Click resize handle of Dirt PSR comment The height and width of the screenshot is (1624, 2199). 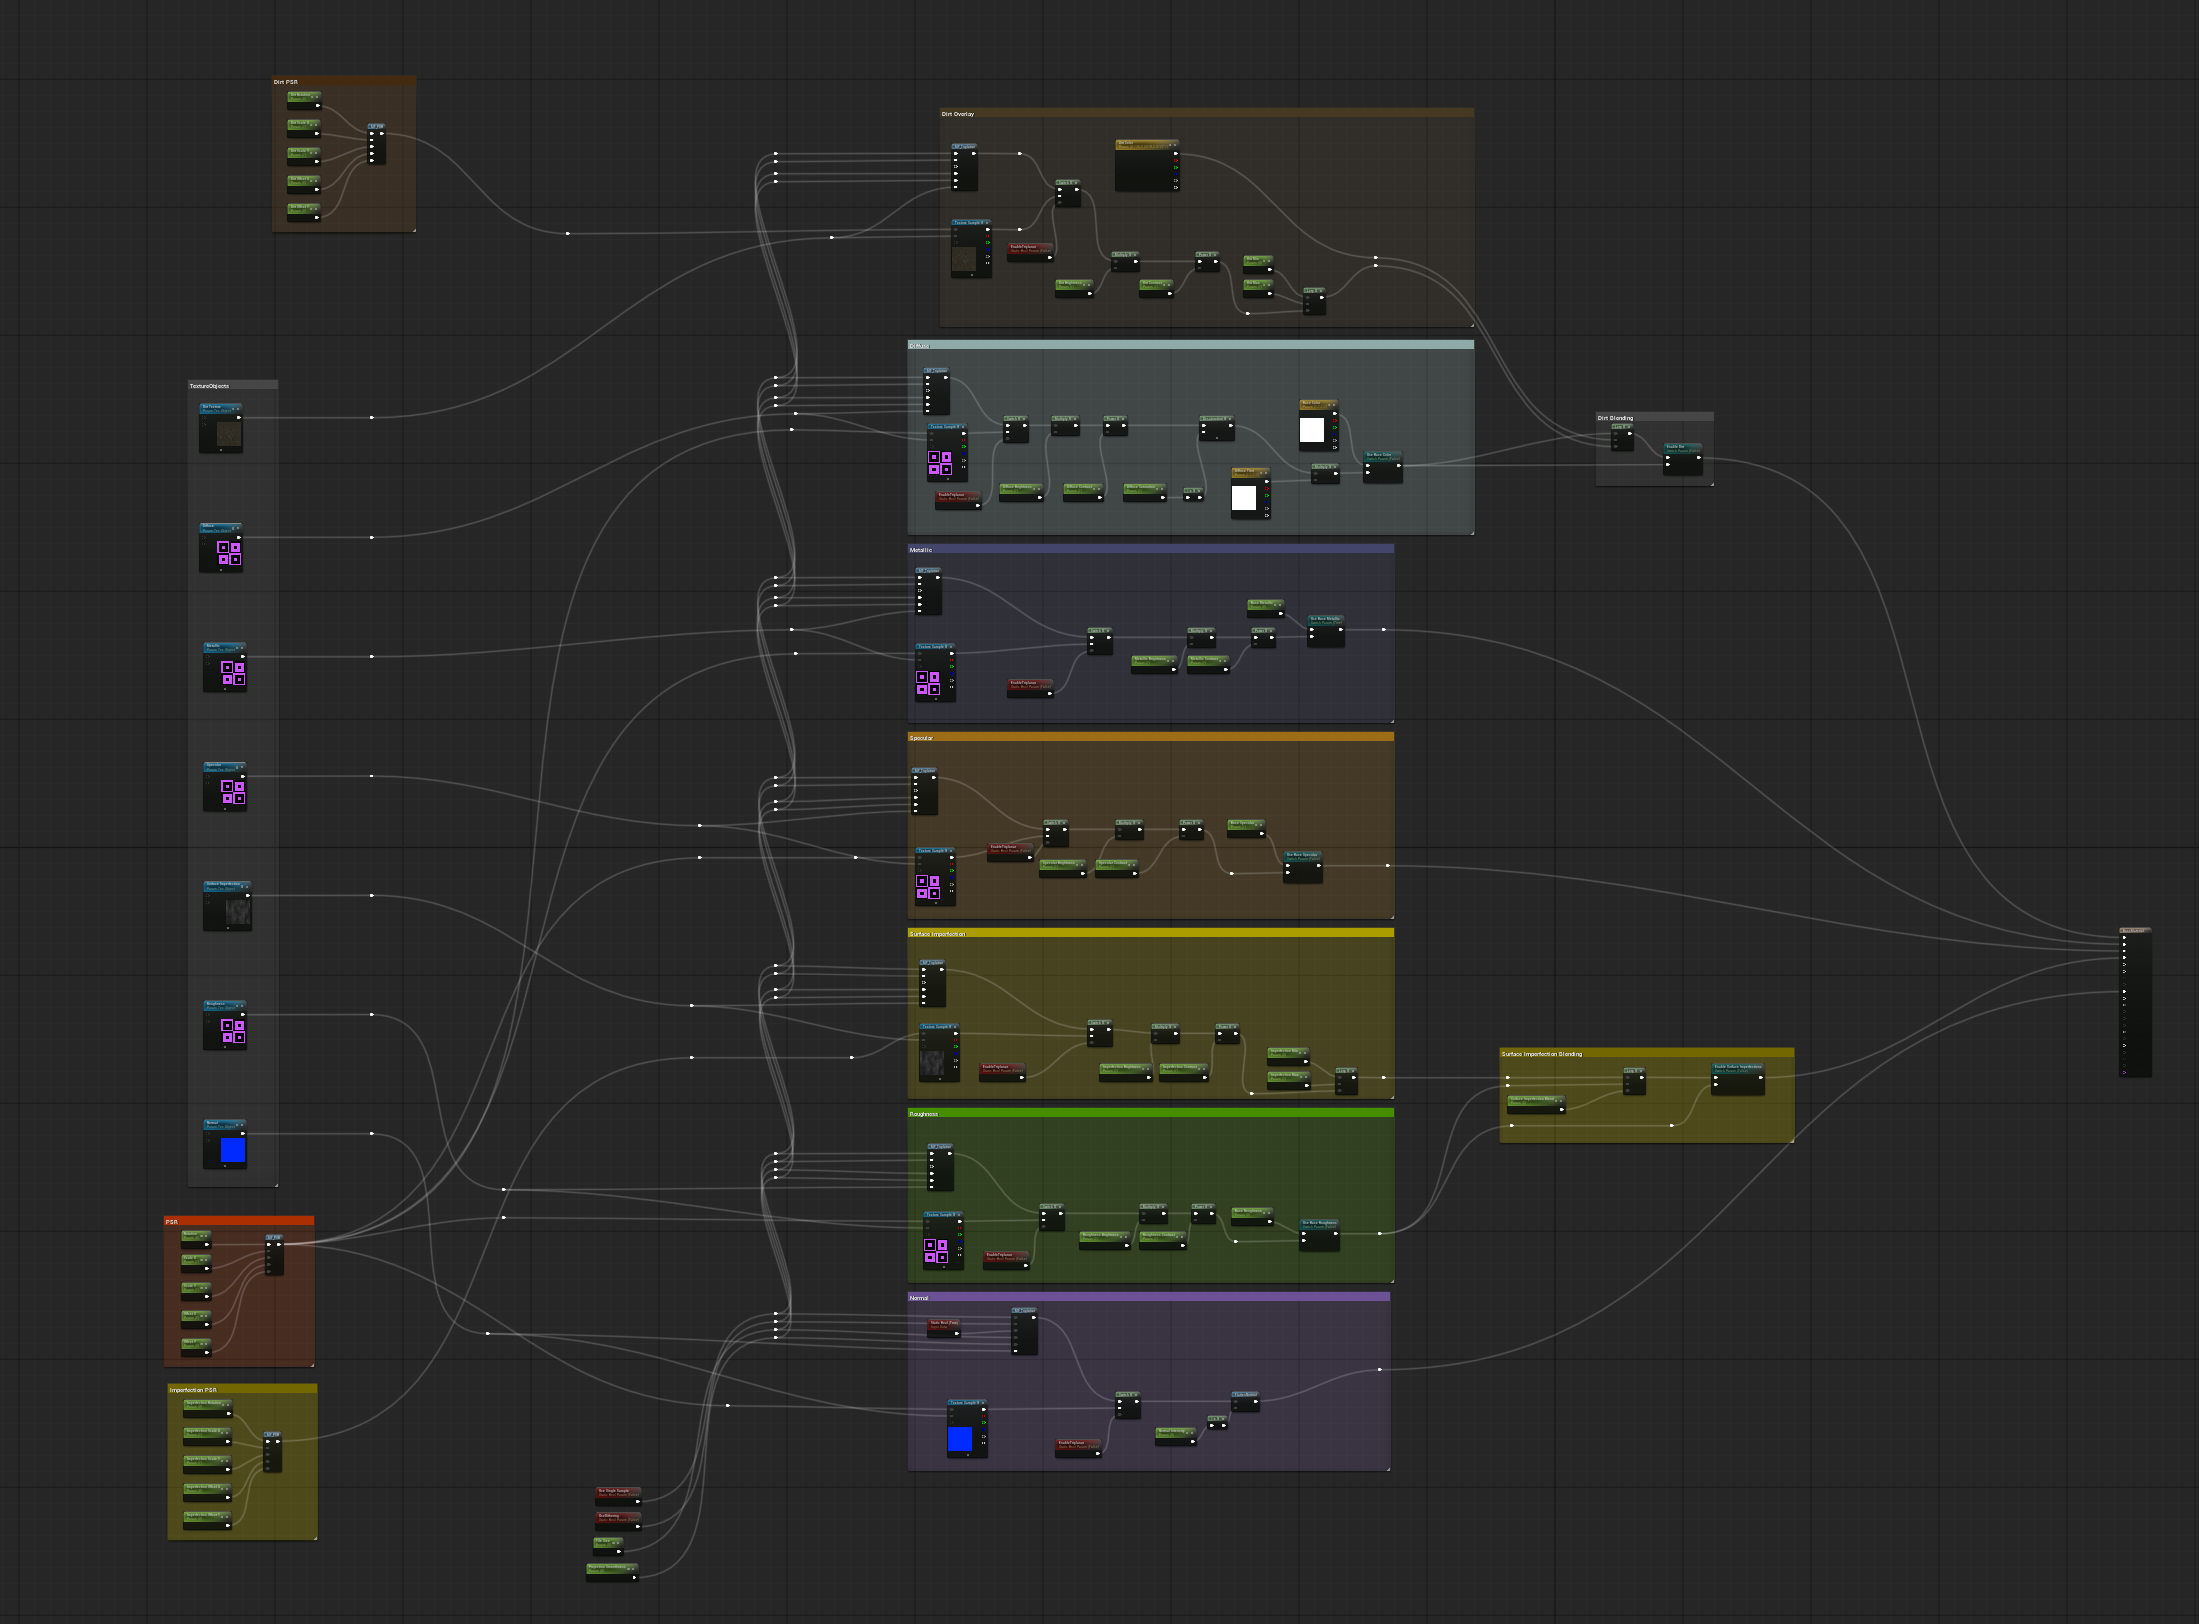click(413, 229)
